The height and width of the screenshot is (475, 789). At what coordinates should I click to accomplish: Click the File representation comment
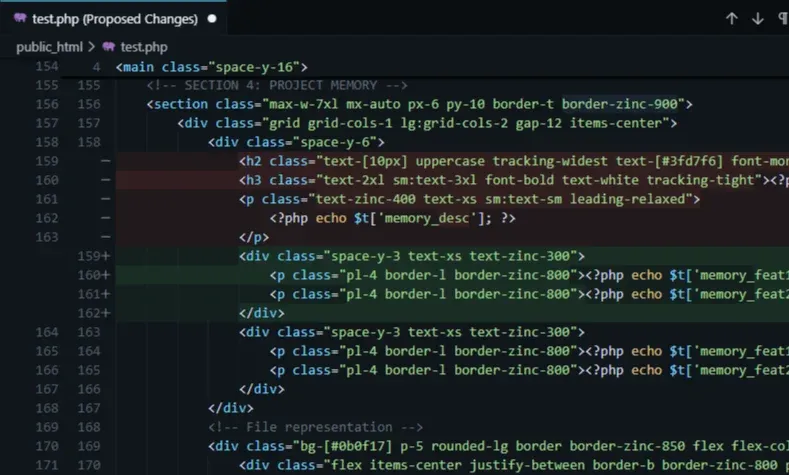(x=315, y=427)
